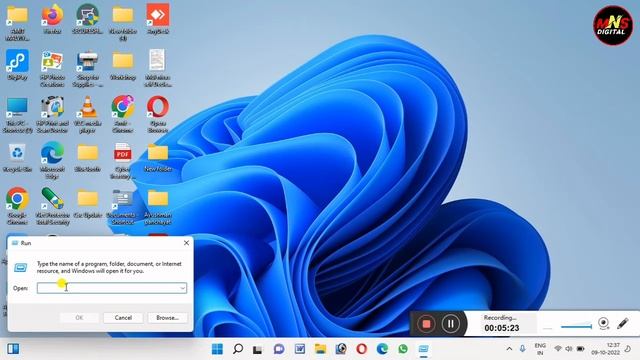Click the Open text field in Run dialog
The height and width of the screenshot is (360, 640).
coord(111,288)
